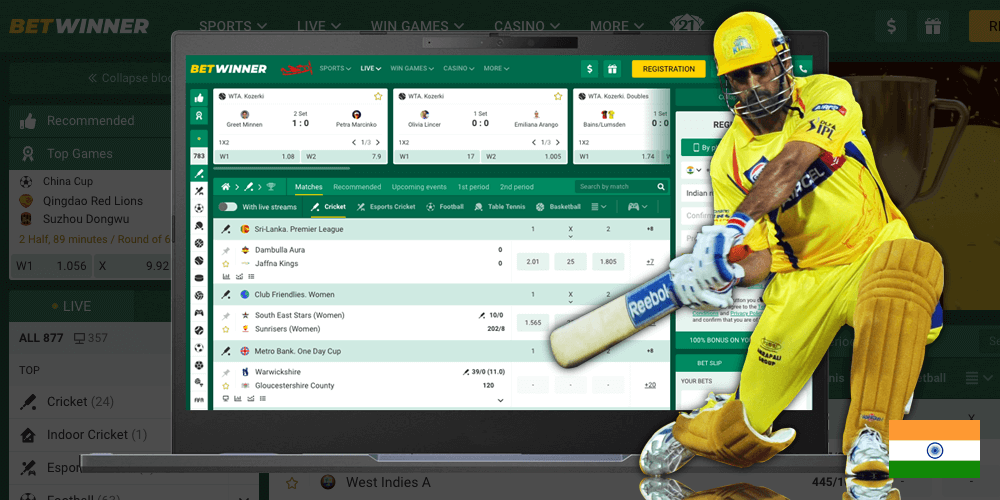Expand the more-sports list dropdown after Basketball
1000x500 pixels.
click(598, 207)
